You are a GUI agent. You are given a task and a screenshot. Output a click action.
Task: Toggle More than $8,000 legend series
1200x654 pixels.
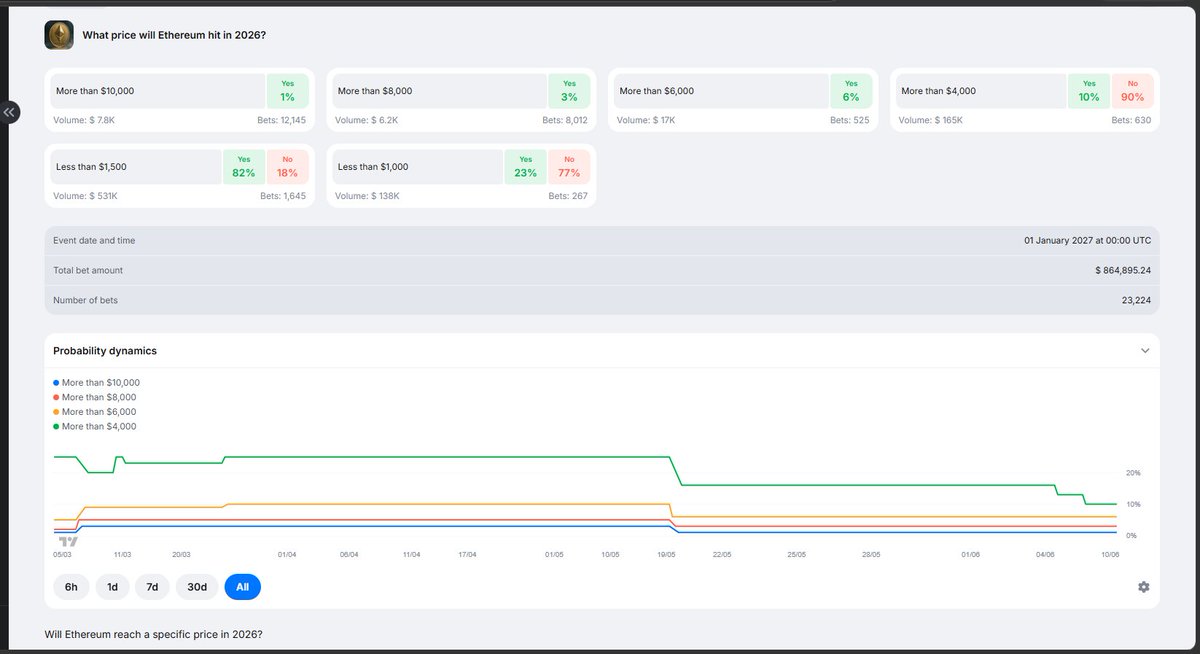[94, 397]
